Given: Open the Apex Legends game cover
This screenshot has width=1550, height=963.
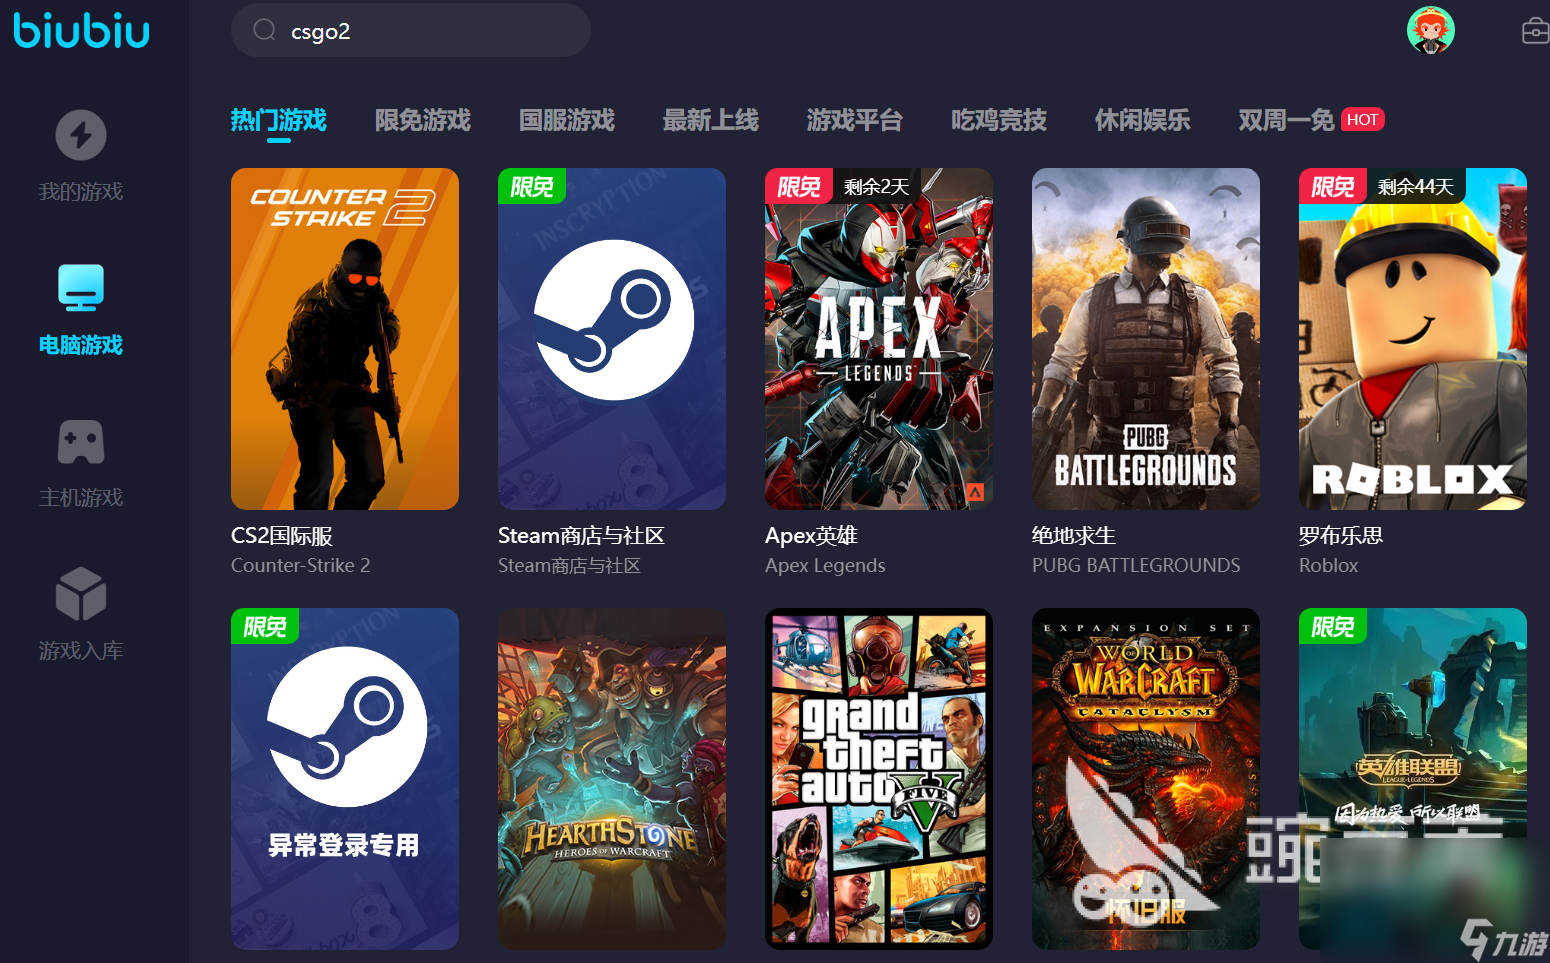Looking at the screenshot, I should click(x=878, y=339).
